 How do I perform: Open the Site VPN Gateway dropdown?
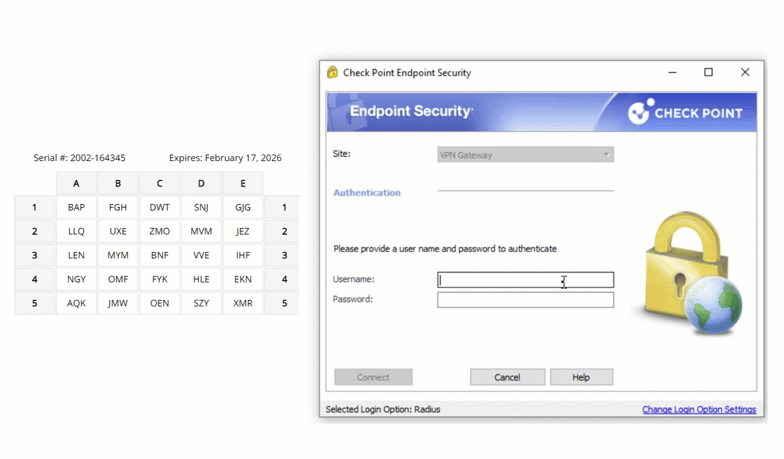pos(525,154)
